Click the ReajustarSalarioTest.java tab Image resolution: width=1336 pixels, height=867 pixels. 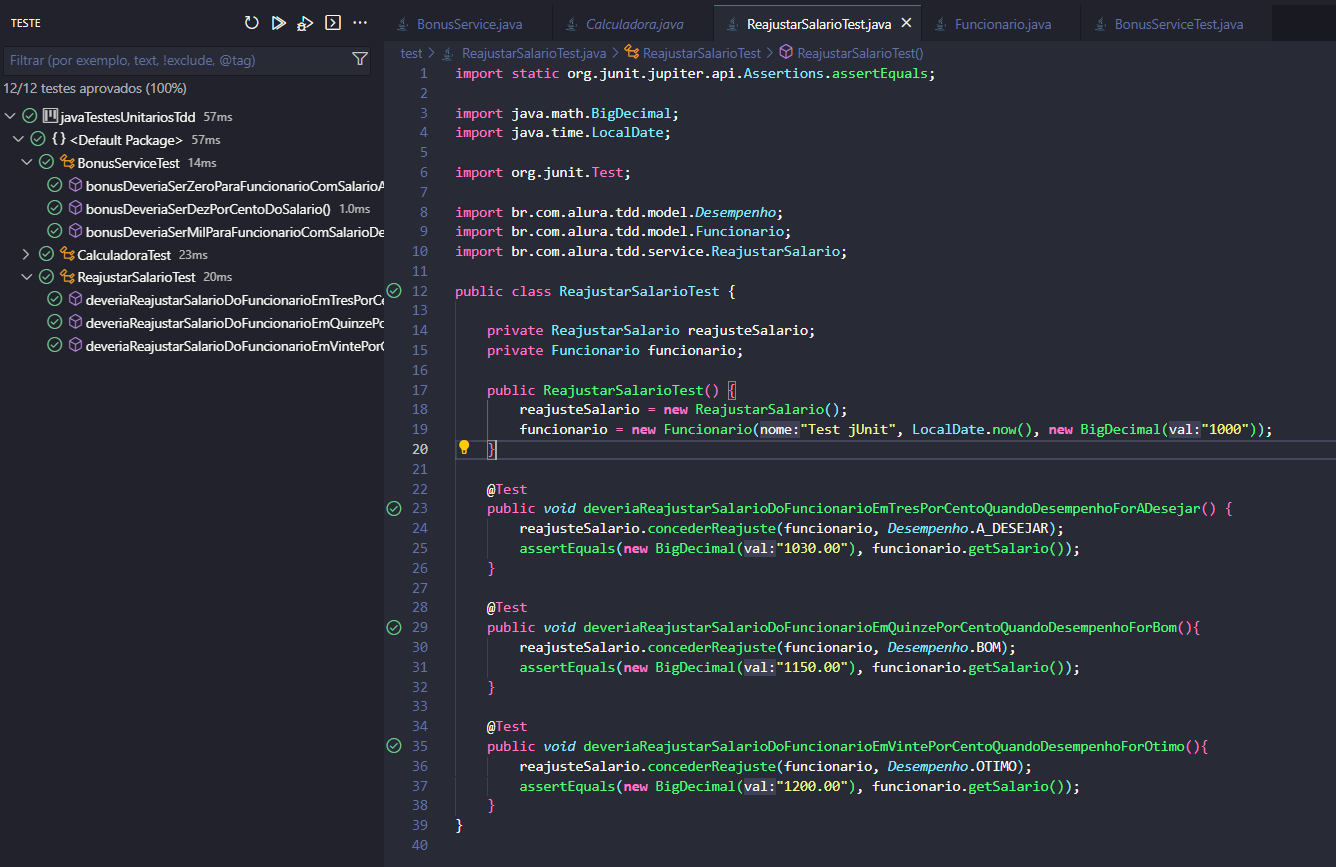818,24
